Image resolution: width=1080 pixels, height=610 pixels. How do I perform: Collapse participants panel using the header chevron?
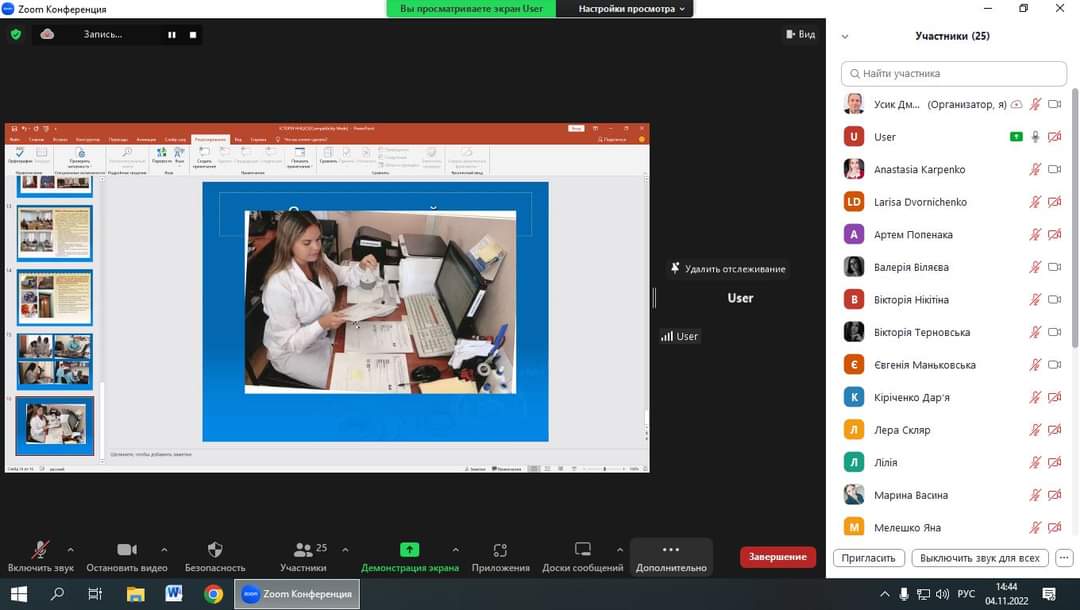point(845,36)
